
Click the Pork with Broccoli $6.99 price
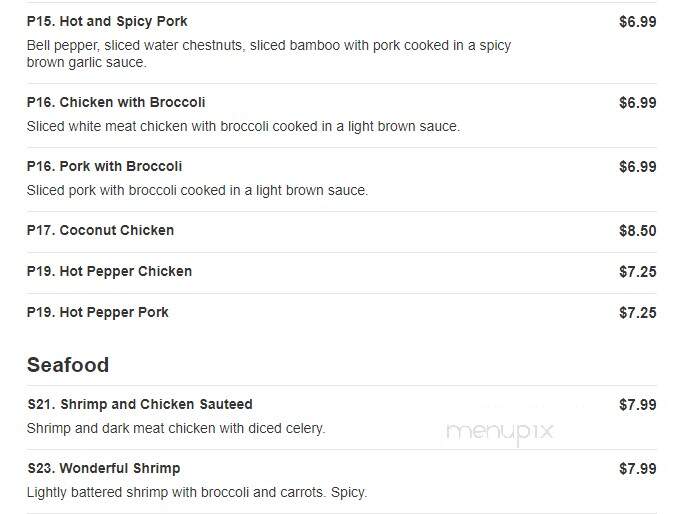(637, 167)
